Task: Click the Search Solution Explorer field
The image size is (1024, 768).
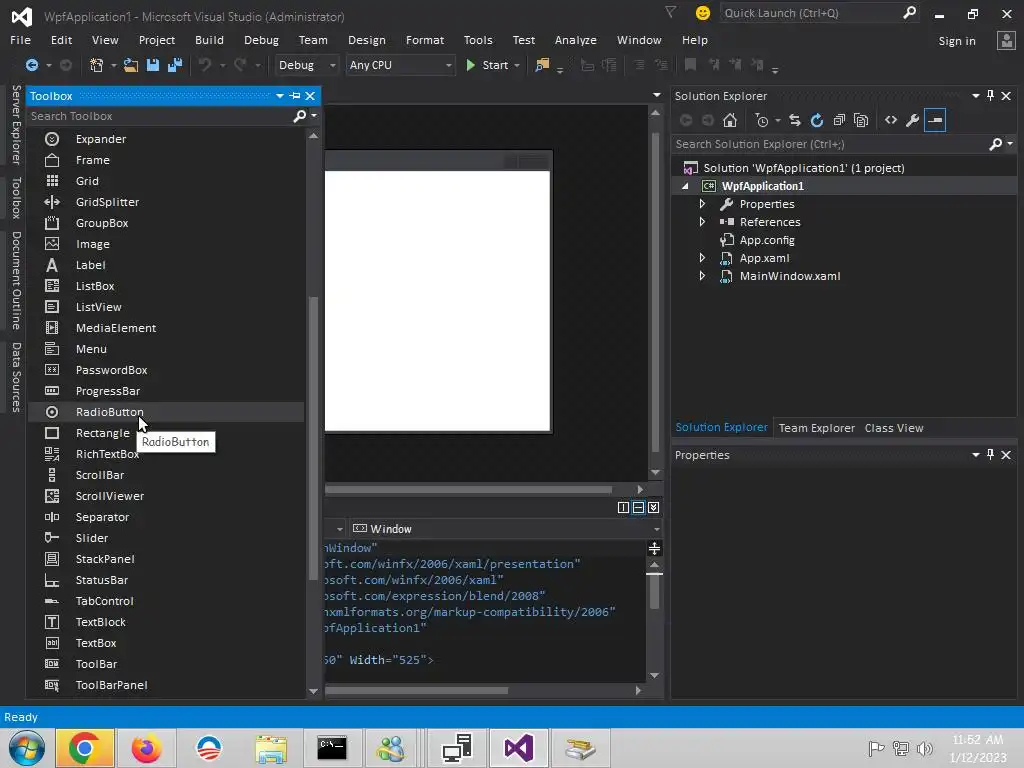Action: [829, 144]
